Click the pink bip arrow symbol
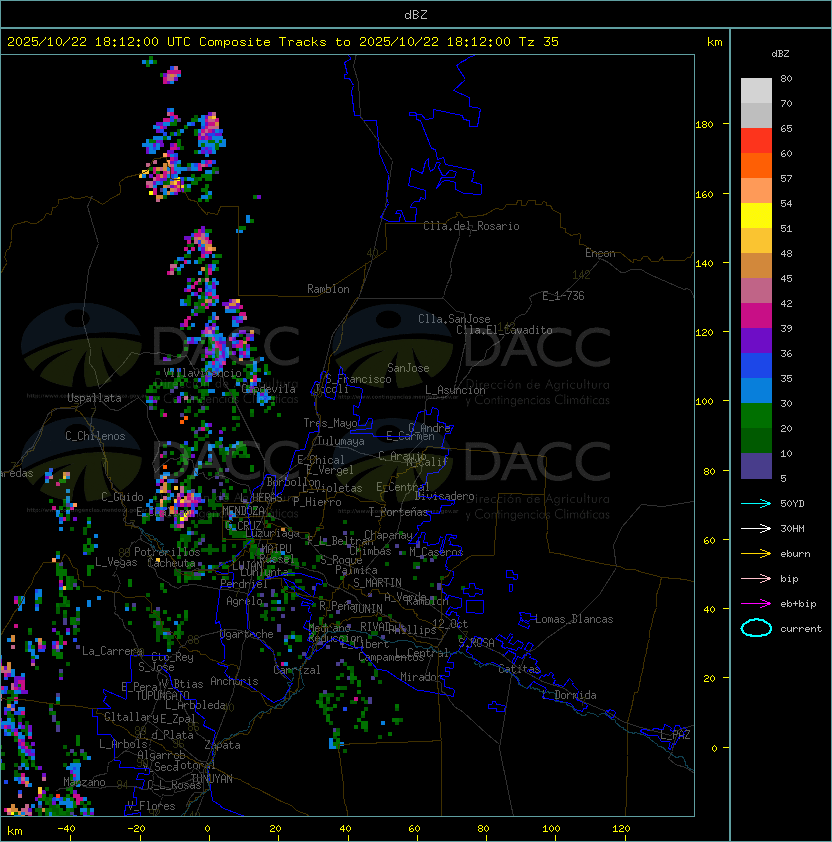Image resolution: width=832 pixels, height=842 pixels. coord(756,579)
